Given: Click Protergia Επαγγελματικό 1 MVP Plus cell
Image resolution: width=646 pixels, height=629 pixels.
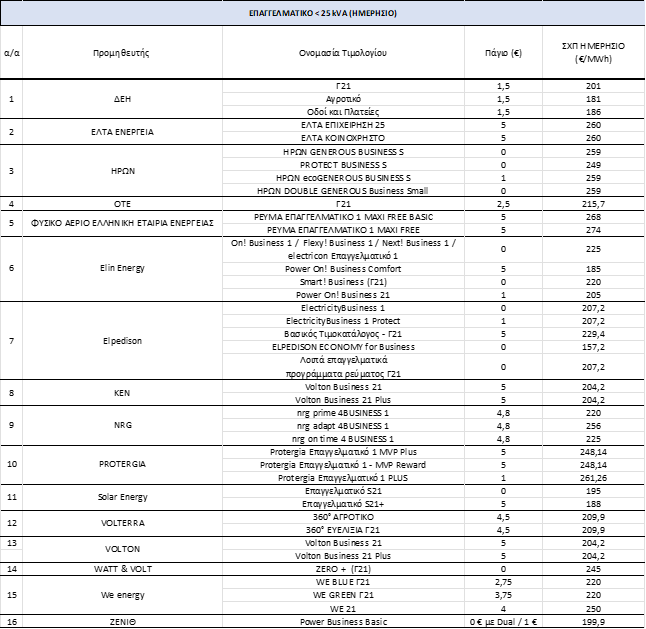Looking at the screenshot, I should [x=343, y=452].
